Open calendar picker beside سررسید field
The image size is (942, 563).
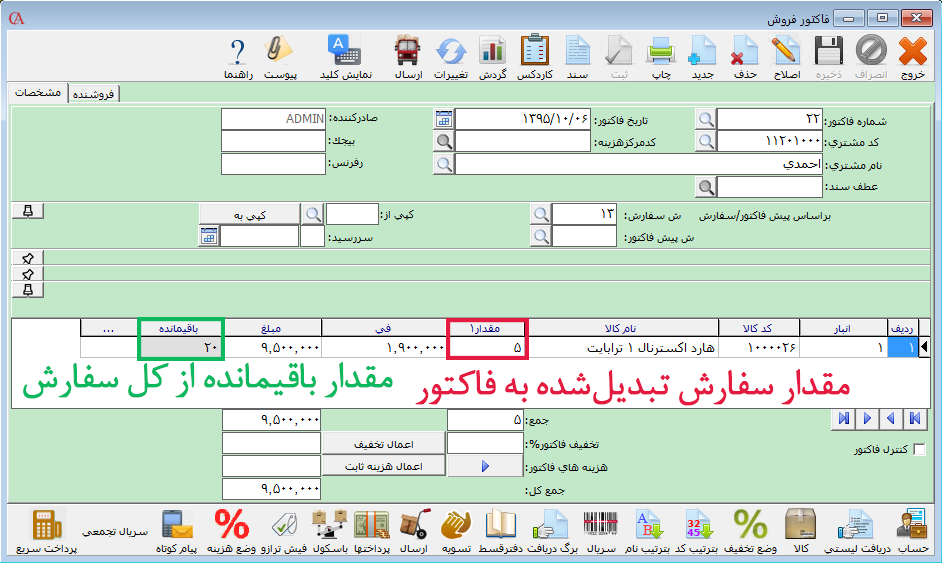[x=208, y=236]
